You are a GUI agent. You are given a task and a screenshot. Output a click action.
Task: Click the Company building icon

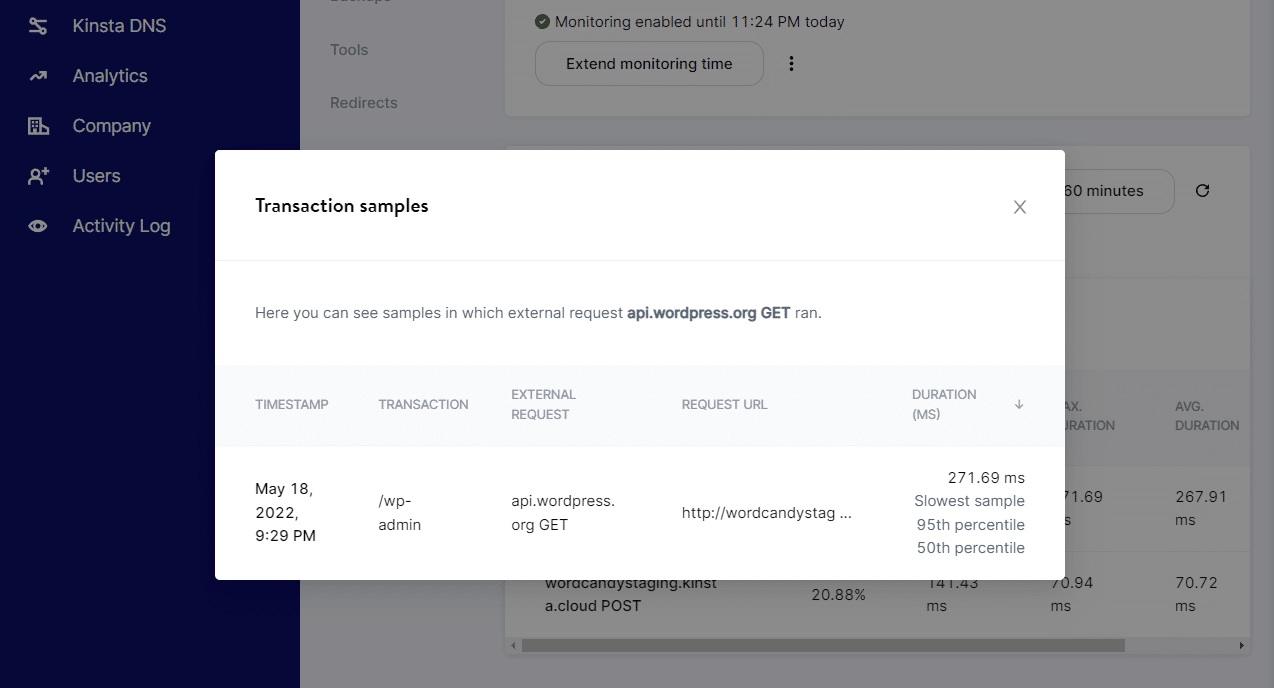tap(38, 125)
